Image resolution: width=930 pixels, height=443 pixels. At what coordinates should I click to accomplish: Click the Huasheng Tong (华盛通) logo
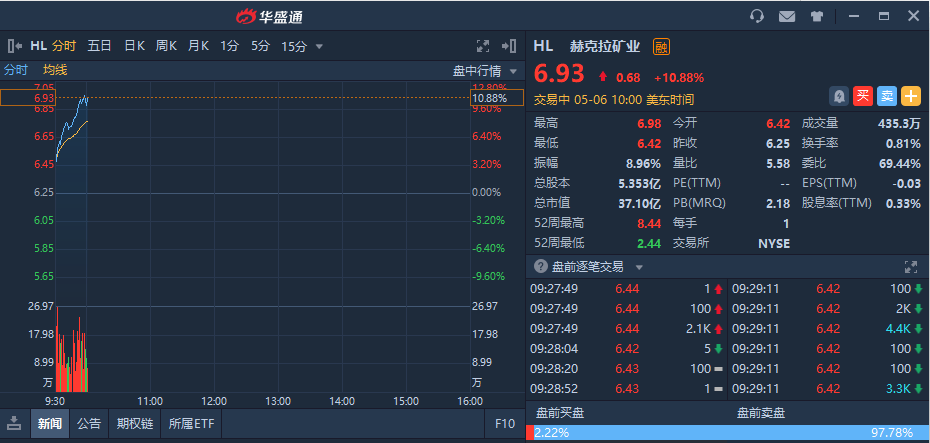[x=270, y=17]
